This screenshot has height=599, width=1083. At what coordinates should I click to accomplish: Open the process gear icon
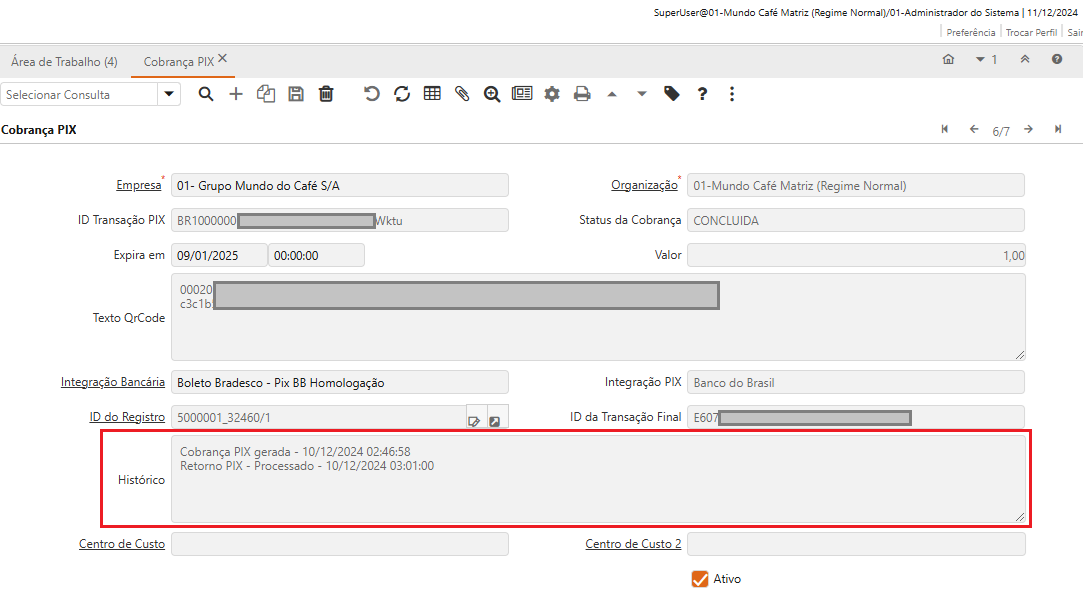click(552, 94)
